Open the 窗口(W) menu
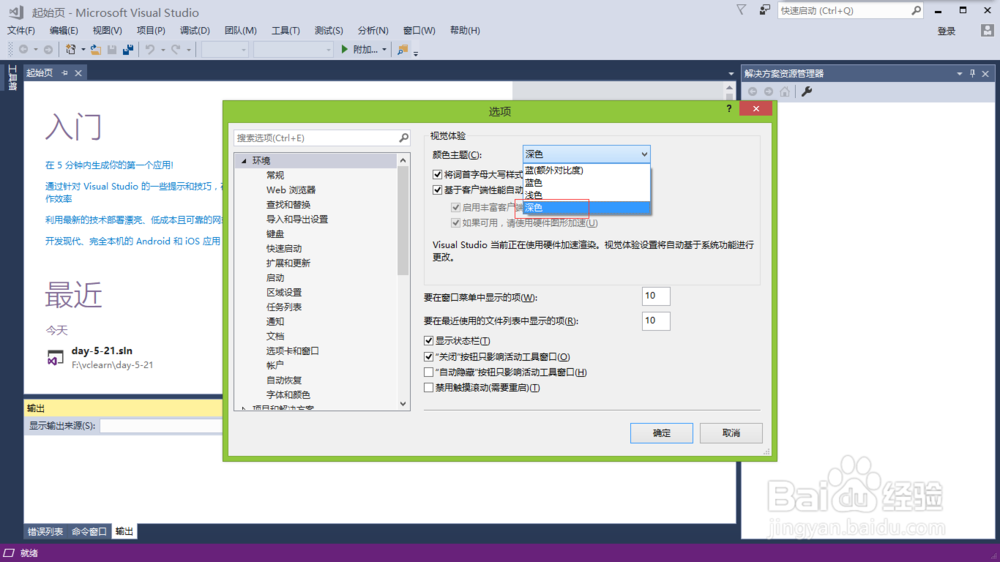 pos(419,30)
